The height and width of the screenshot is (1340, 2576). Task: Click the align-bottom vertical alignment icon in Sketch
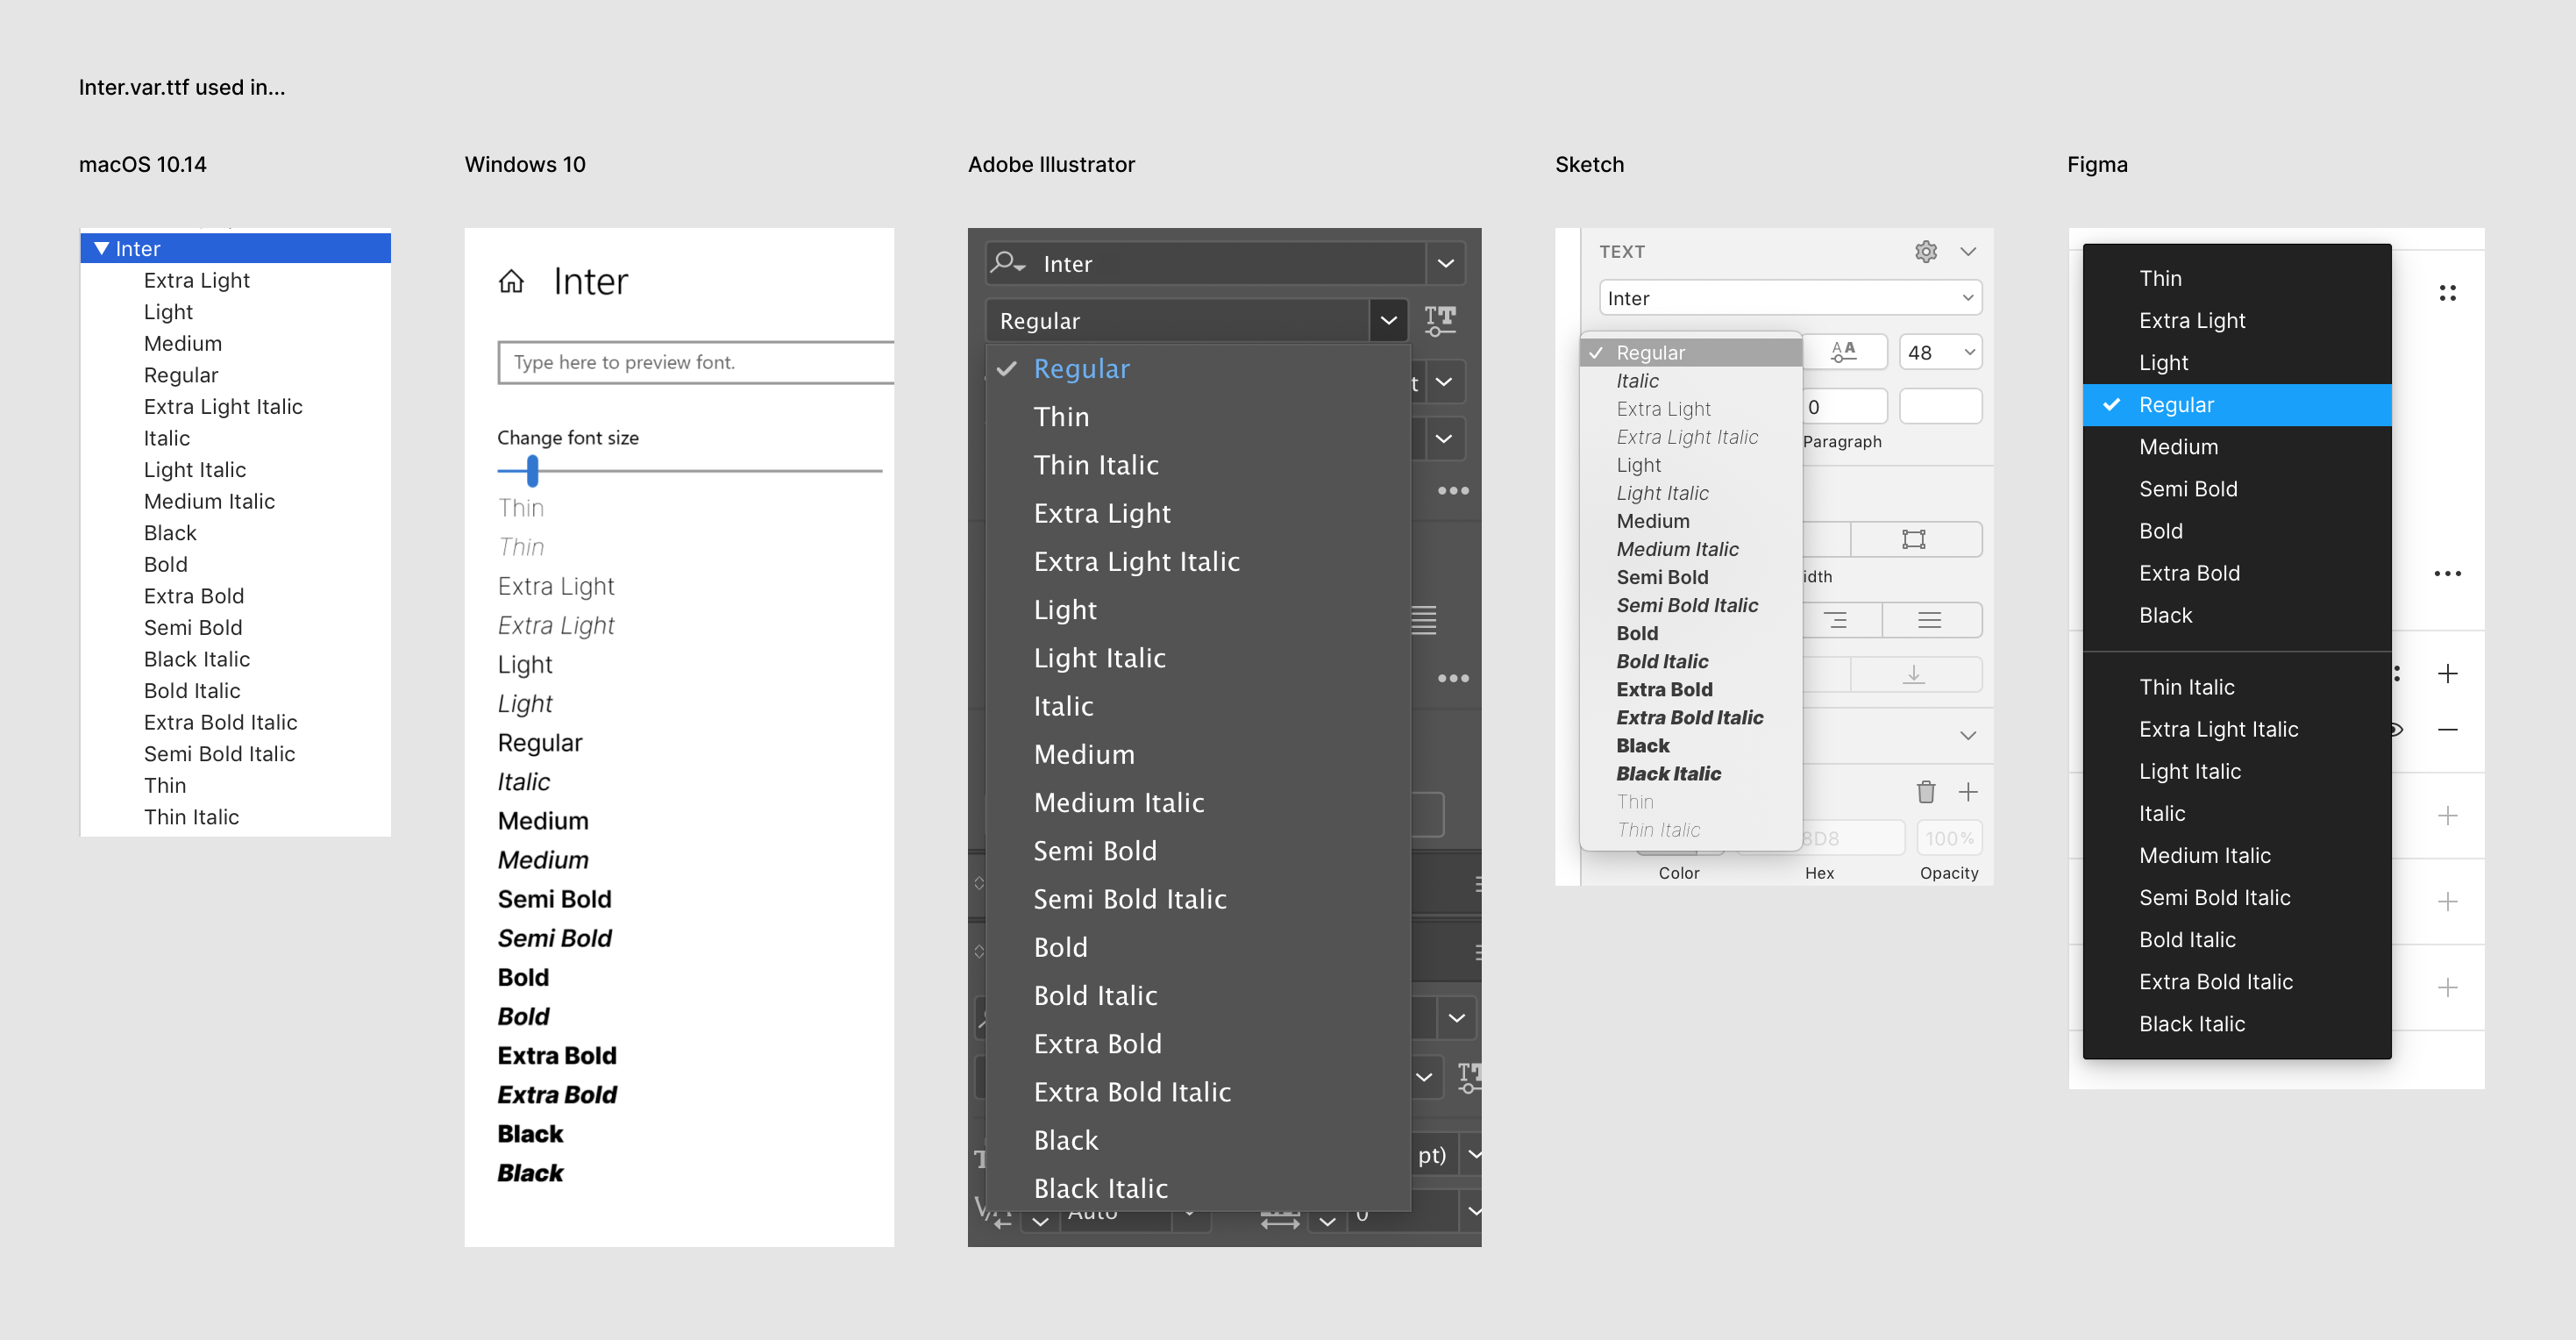tap(1913, 675)
